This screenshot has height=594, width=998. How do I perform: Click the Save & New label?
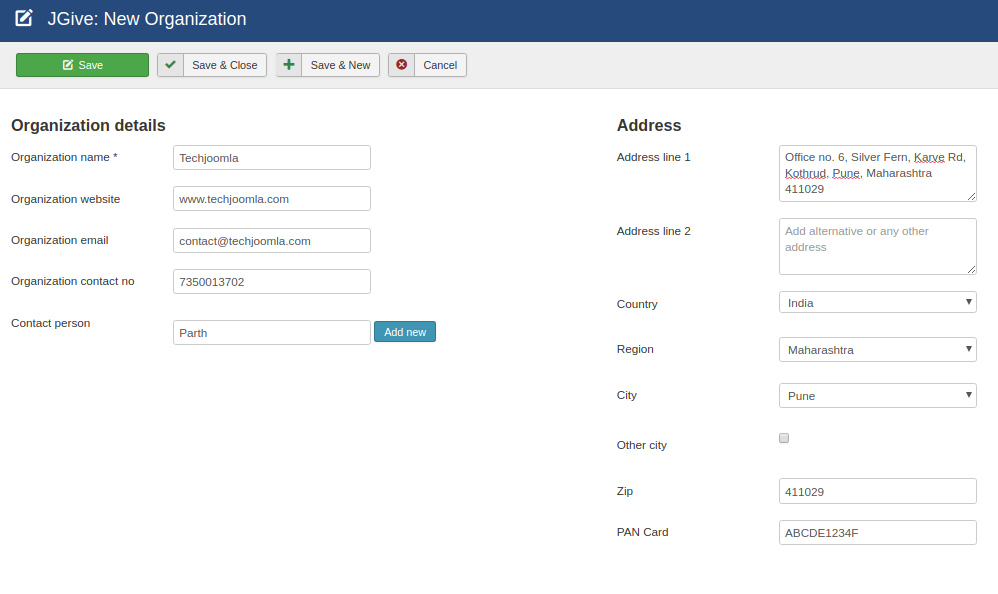coord(341,65)
